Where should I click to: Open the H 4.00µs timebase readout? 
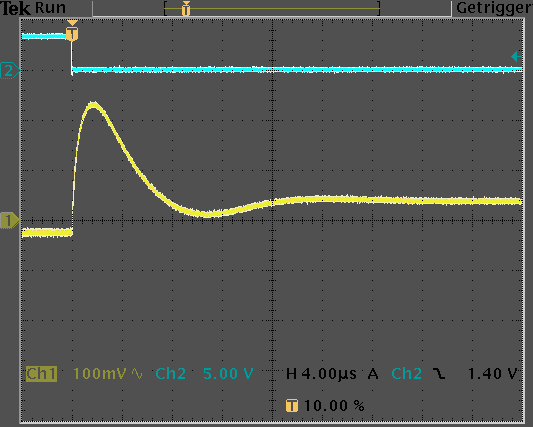point(321,374)
